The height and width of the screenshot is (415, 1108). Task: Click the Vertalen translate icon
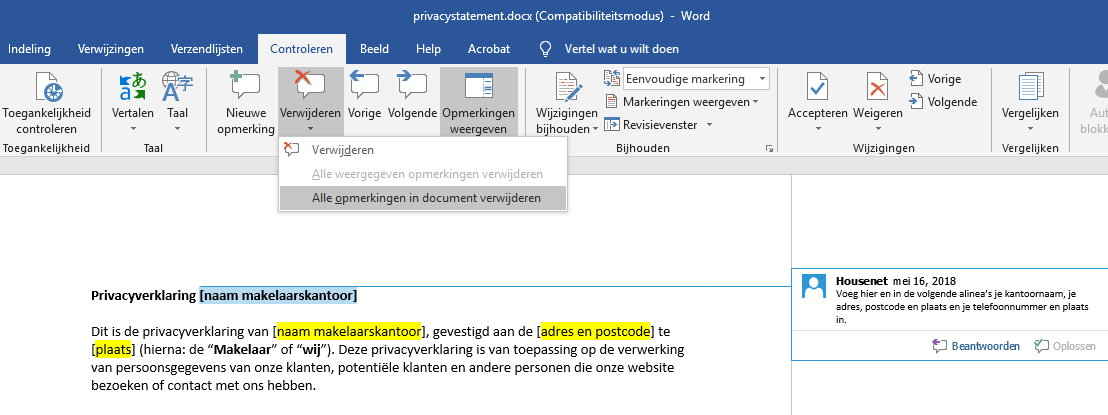click(x=133, y=87)
